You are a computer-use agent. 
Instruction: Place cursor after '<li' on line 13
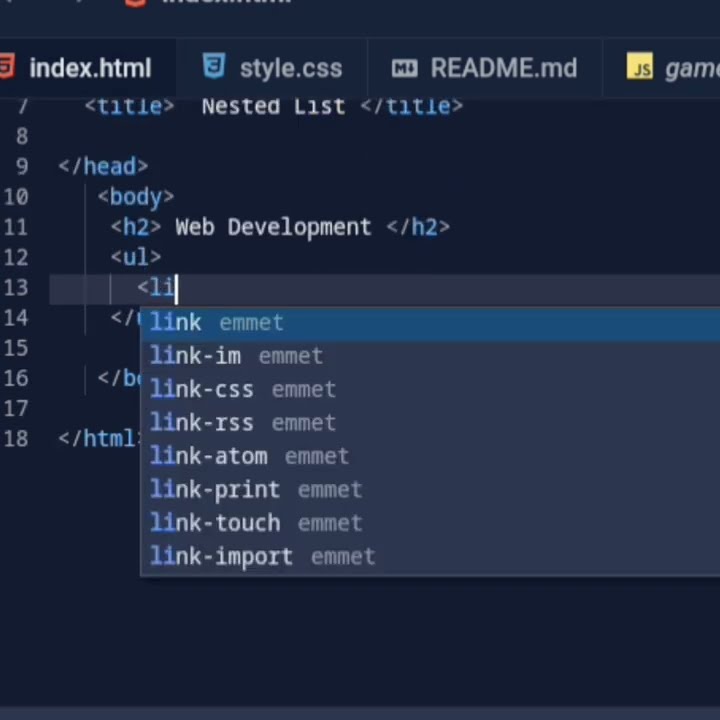point(176,289)
